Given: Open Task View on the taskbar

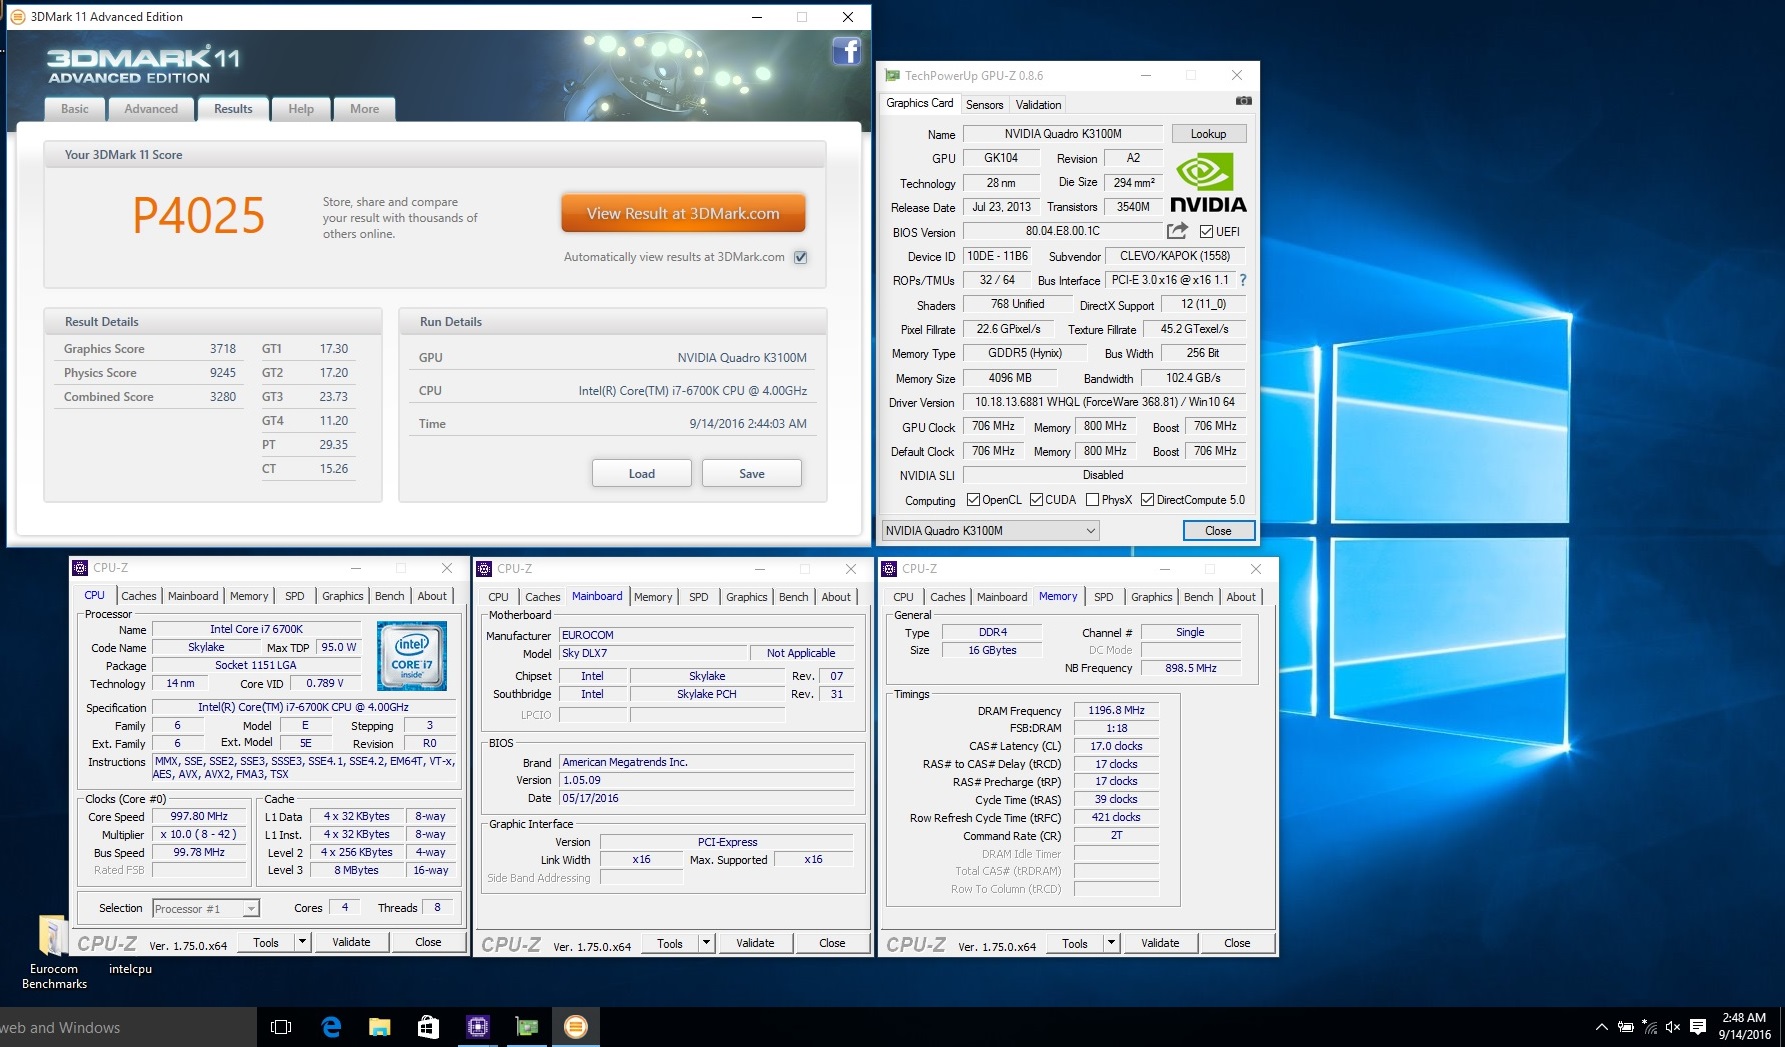Looking at the screenshot, I should pyautogui.click(x=281, y=1027).
